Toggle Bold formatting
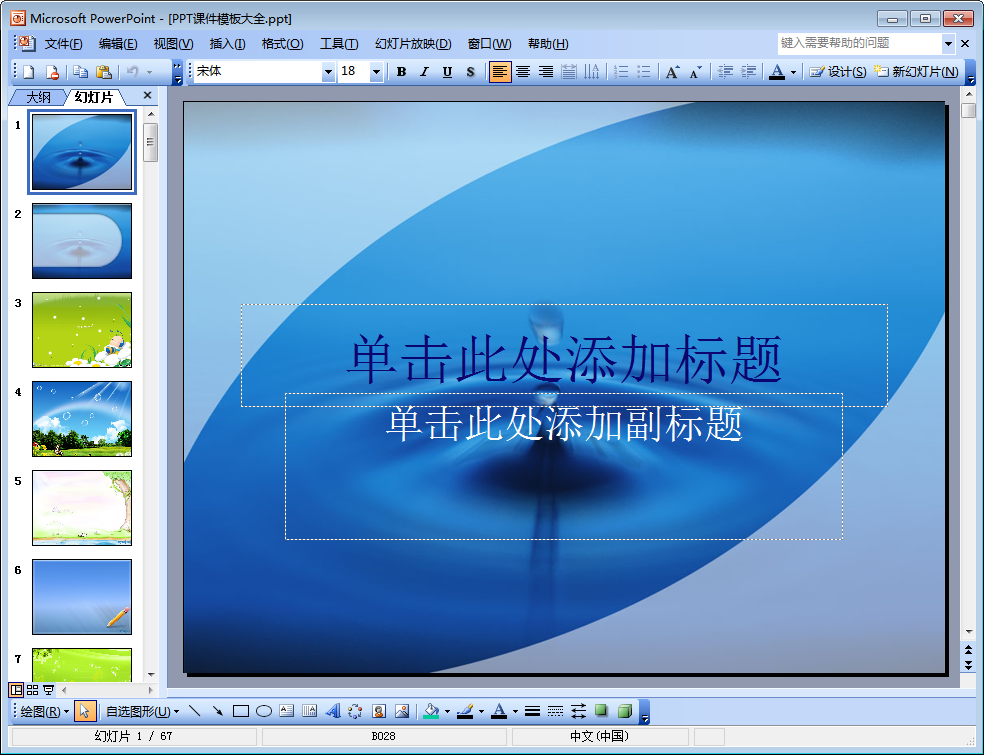984x755 pixels. tap(402, 72)
